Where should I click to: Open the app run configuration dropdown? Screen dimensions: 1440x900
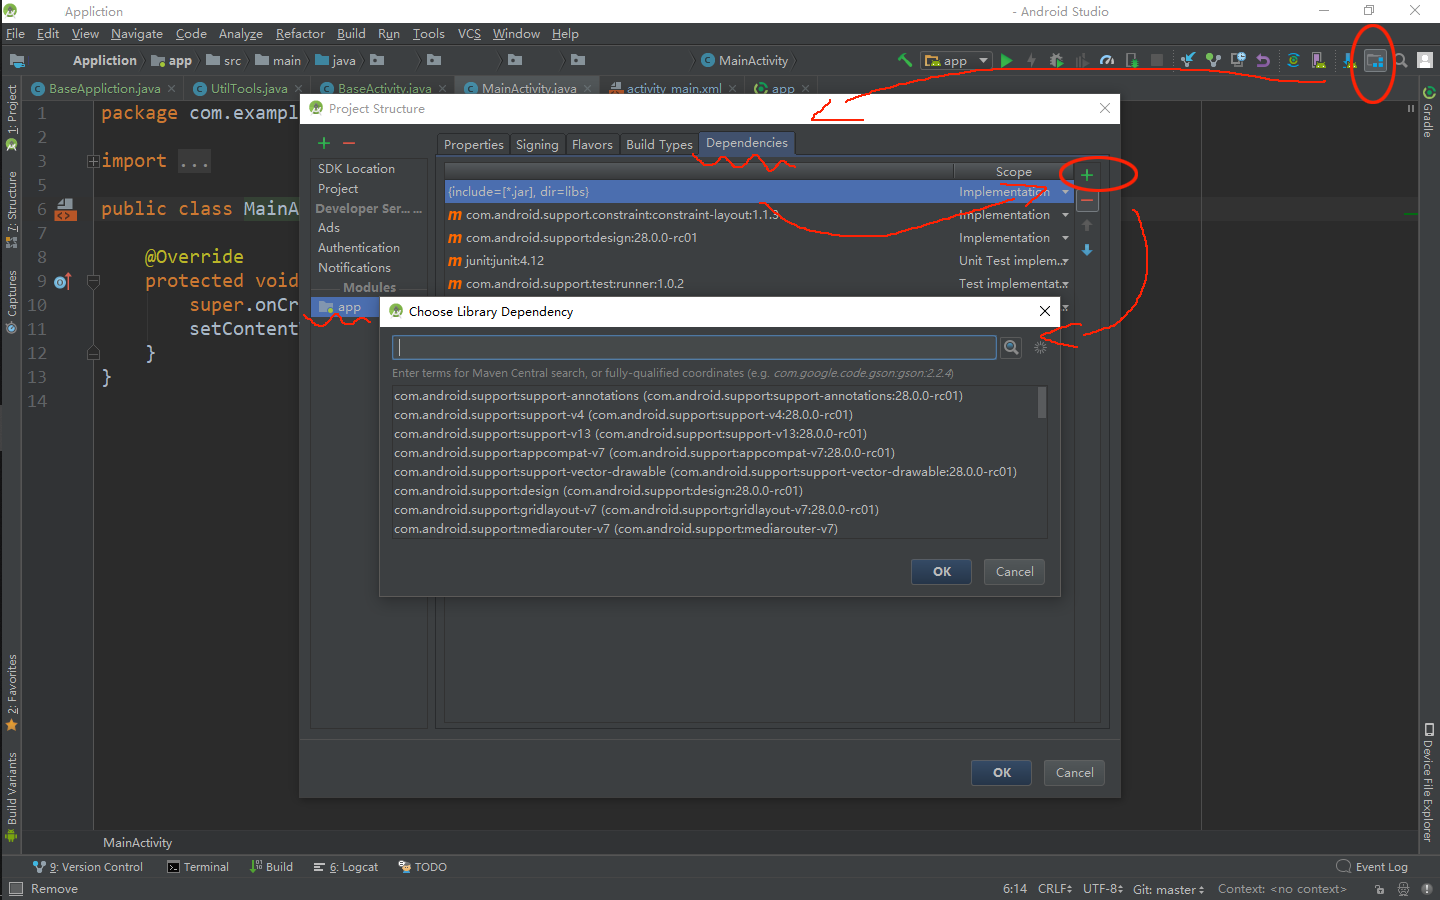coord(957,60)
